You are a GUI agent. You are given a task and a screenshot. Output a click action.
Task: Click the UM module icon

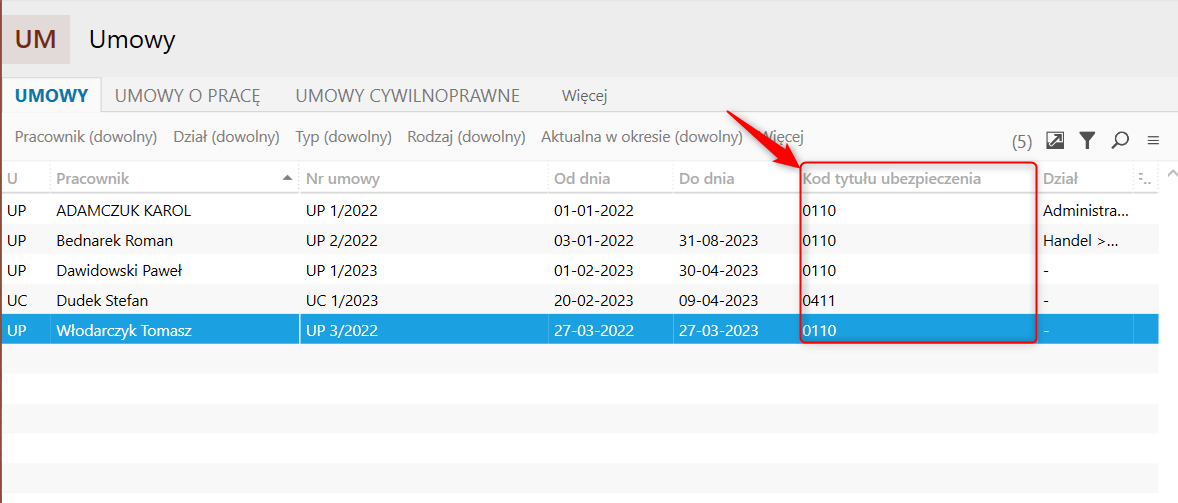tap(36, 39)
